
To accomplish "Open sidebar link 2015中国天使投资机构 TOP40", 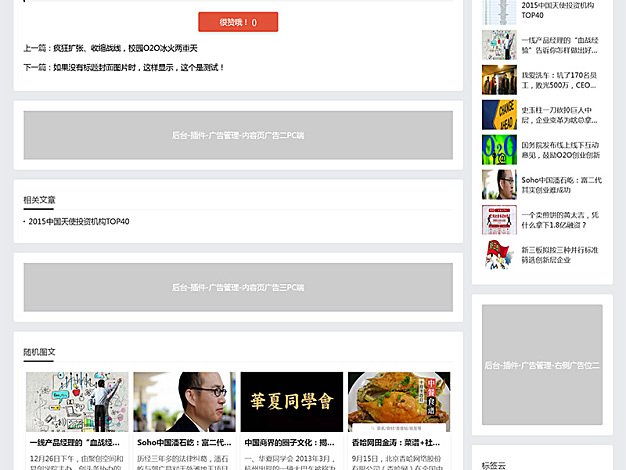I will click(x=558, y=10).
